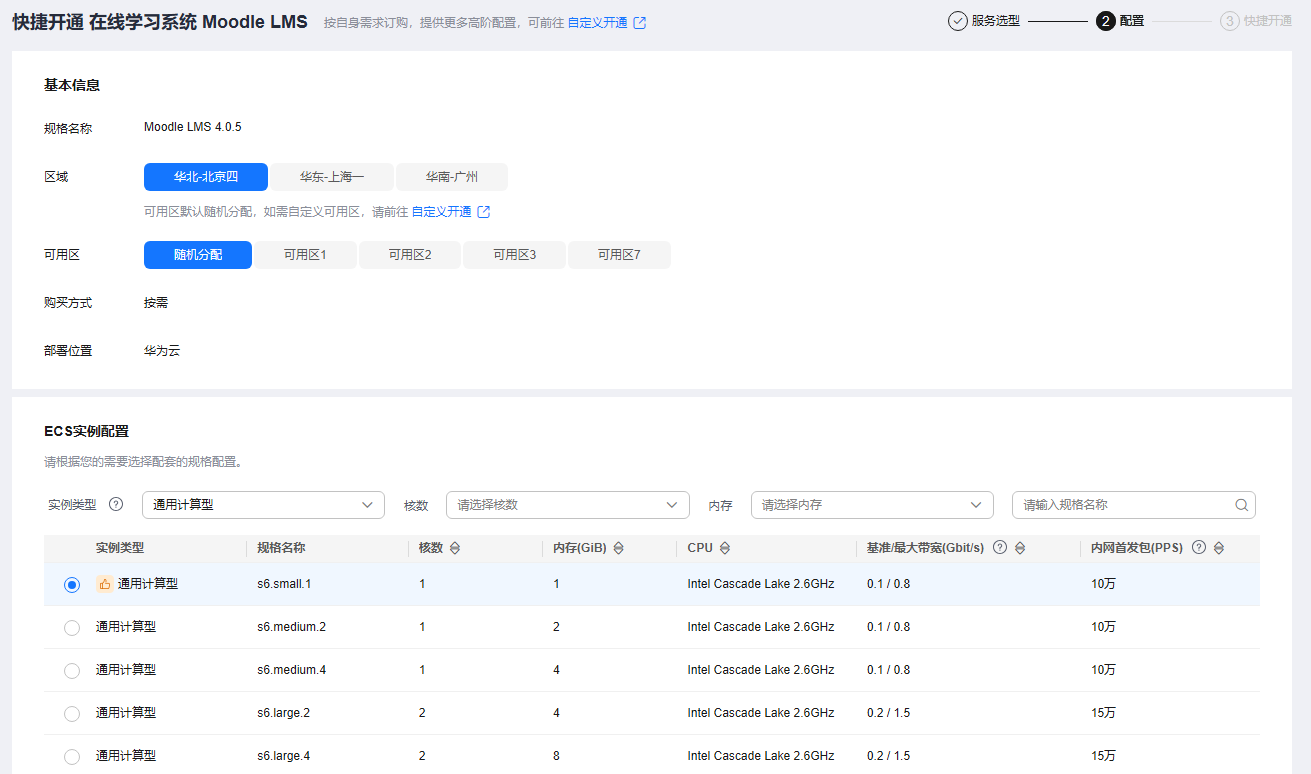Open 自定义开通 link below region buttons
The height and width of the screenshot is (774, 1311).
point(442,212)
